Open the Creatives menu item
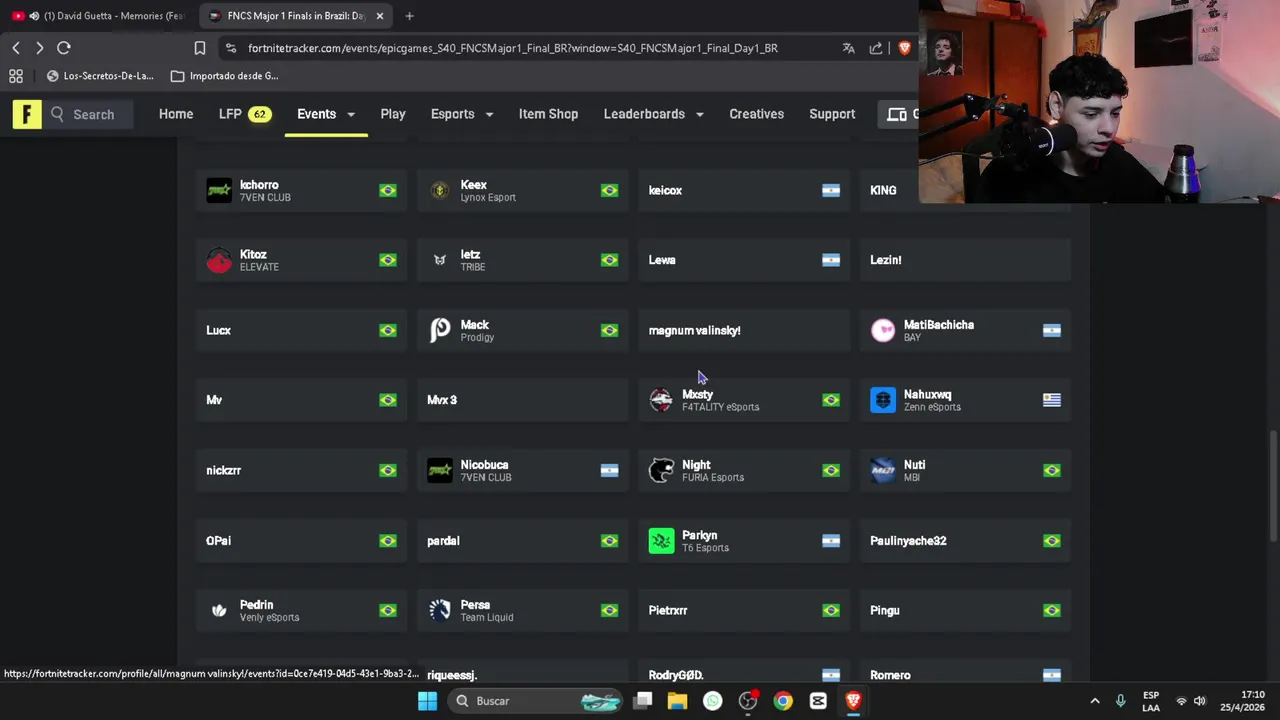The height and width of the screenshot is (720, 1280). point(756,114)
